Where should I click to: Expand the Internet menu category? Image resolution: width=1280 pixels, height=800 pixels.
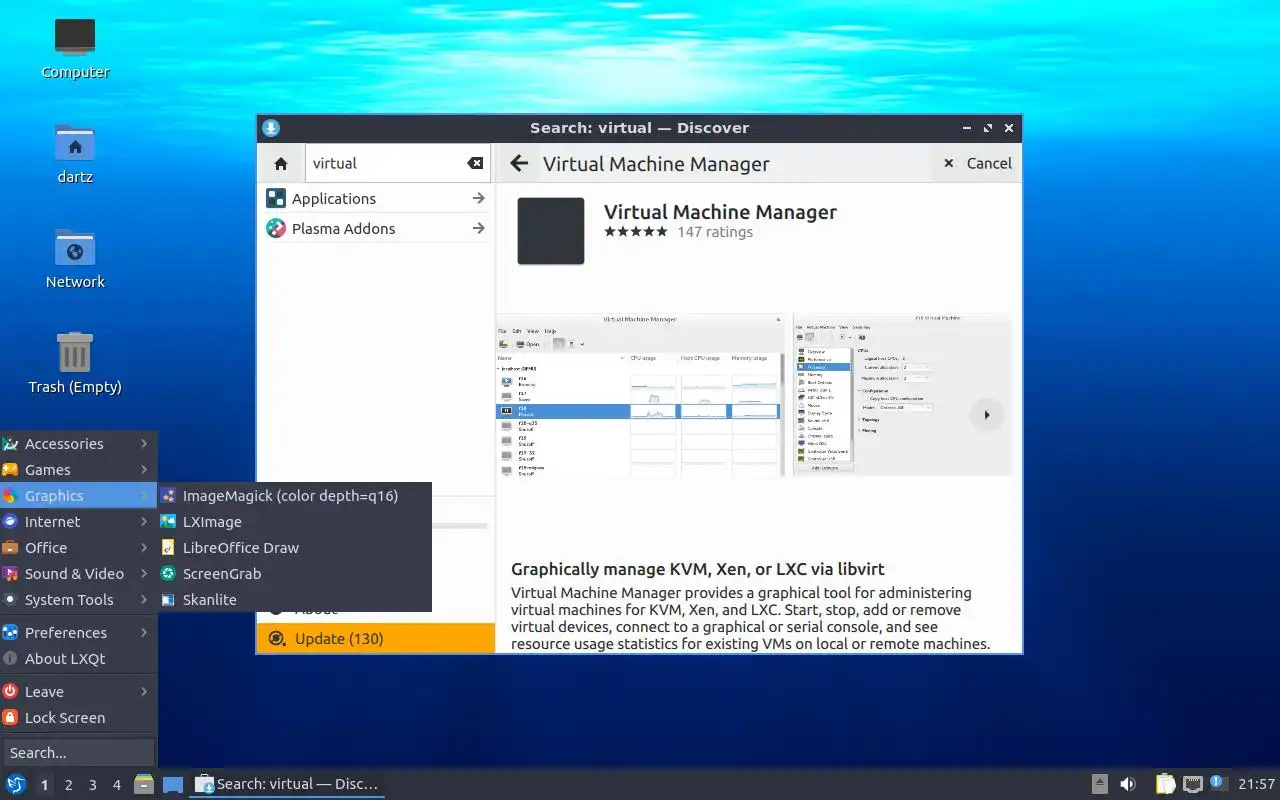(x=78, y=522)
